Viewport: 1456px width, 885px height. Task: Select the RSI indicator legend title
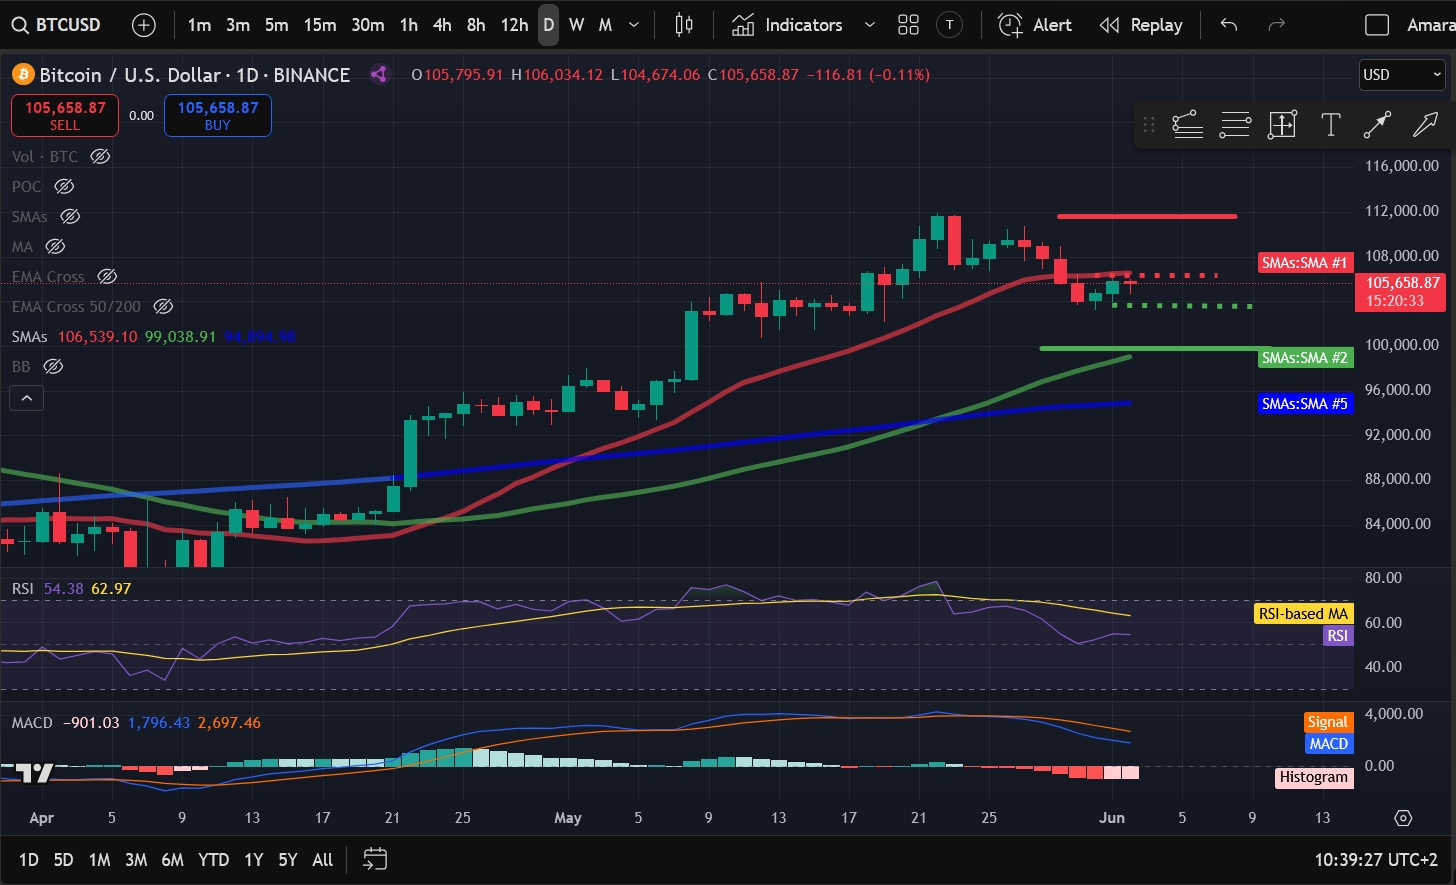point(23,589)
